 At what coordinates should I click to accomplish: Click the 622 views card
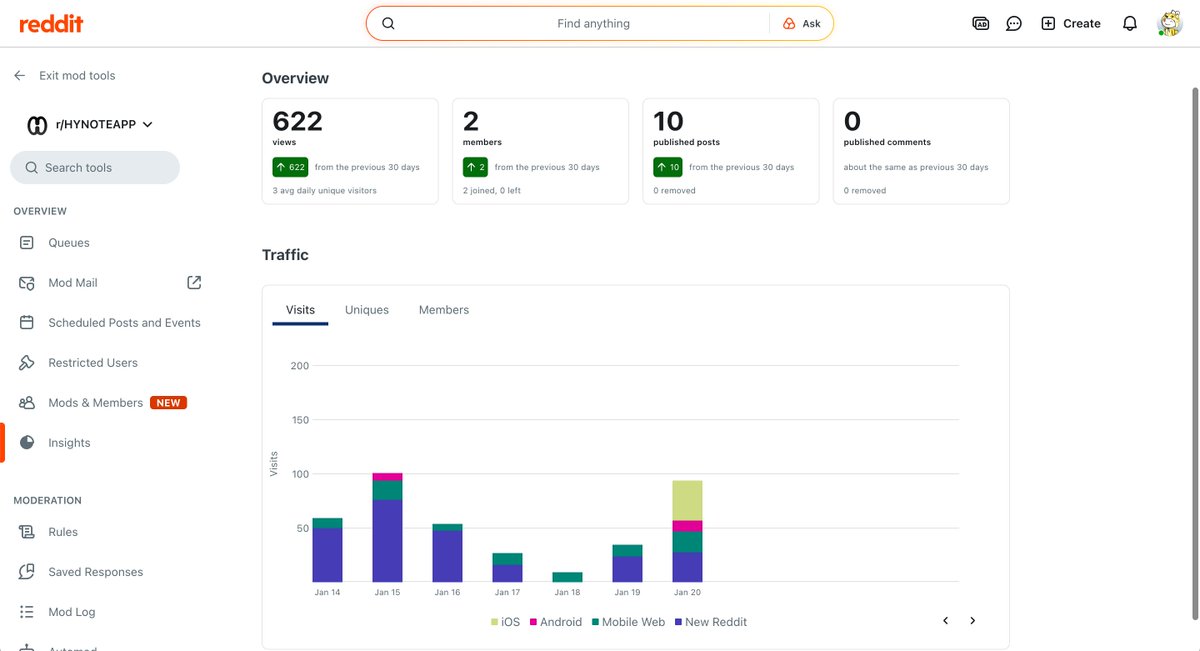[x=350, y=151]
